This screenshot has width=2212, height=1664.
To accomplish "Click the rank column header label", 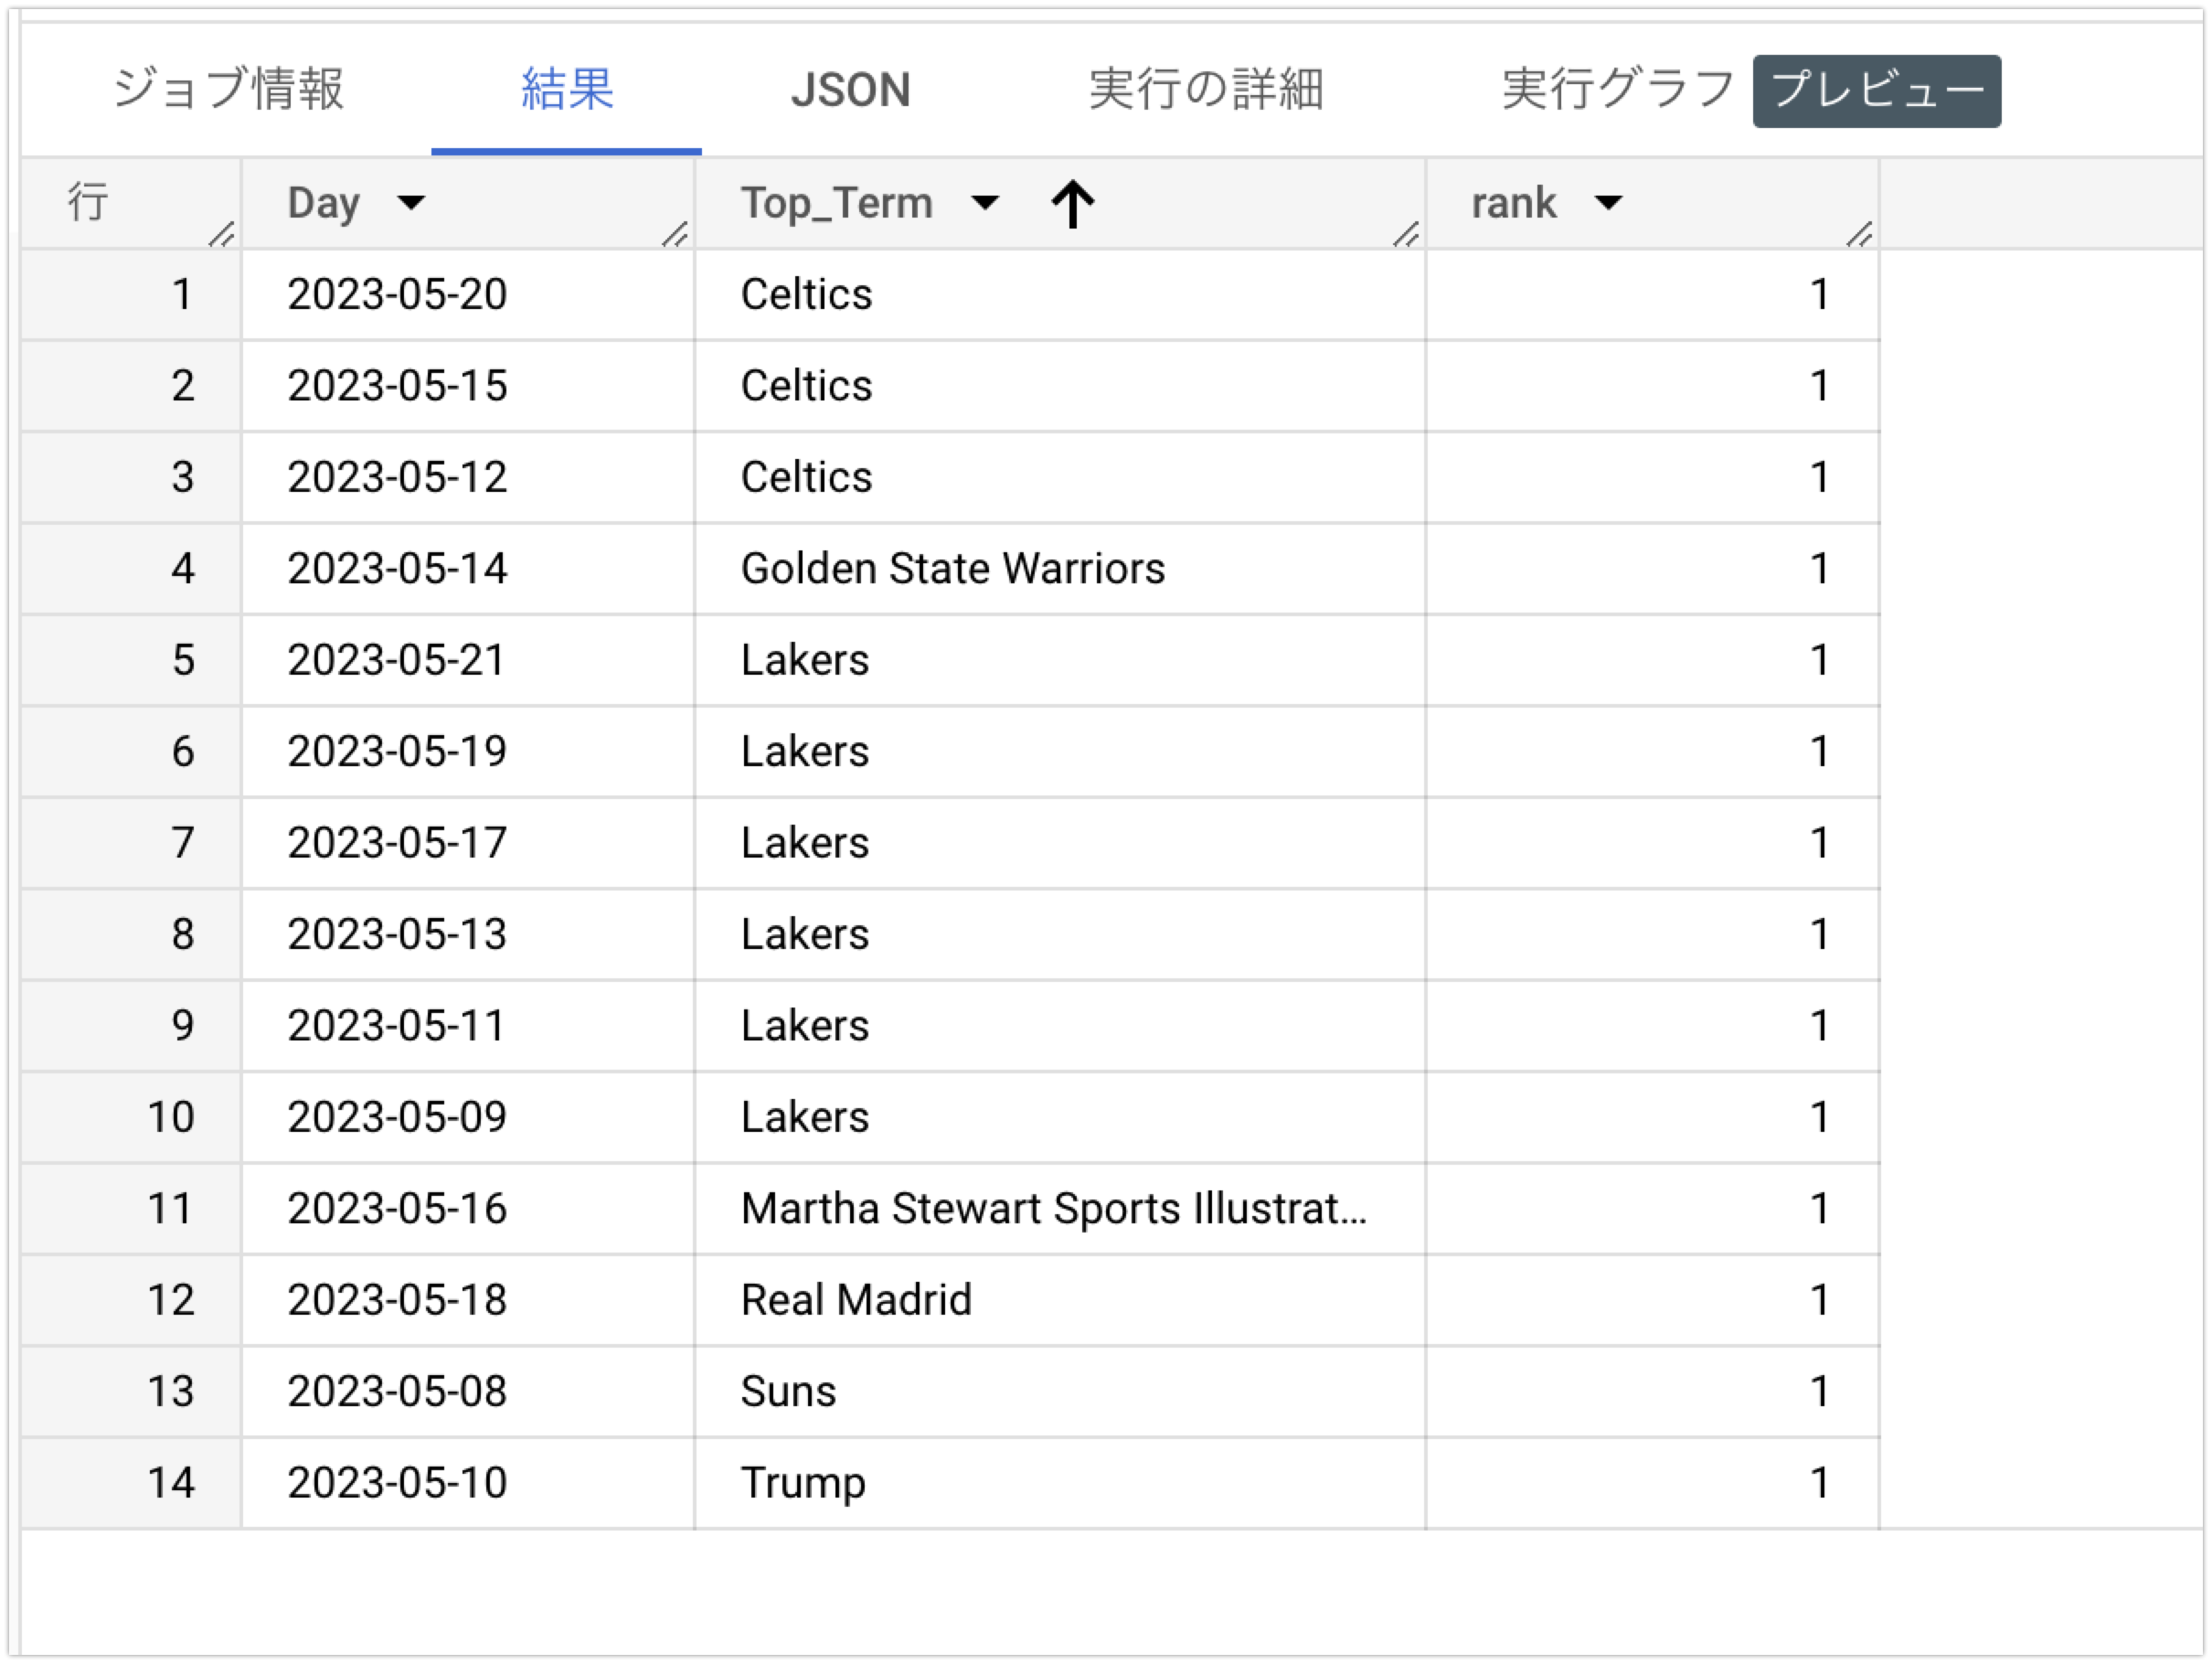I will coord(1513,203).
